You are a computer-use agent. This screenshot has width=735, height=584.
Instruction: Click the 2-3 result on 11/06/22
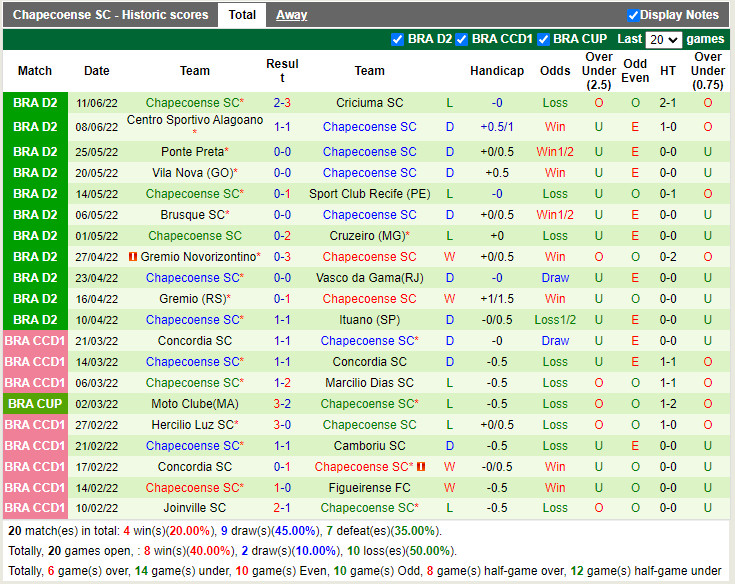(x=282, y=103)
